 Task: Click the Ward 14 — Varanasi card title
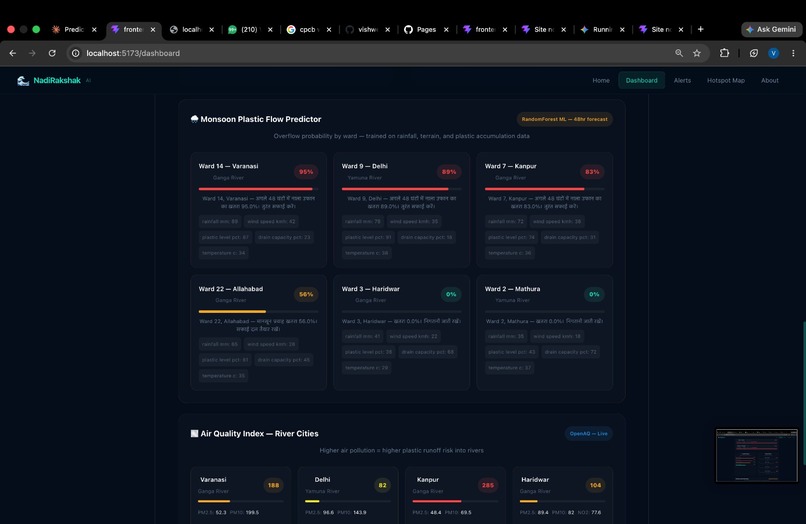tap(228, 166)
